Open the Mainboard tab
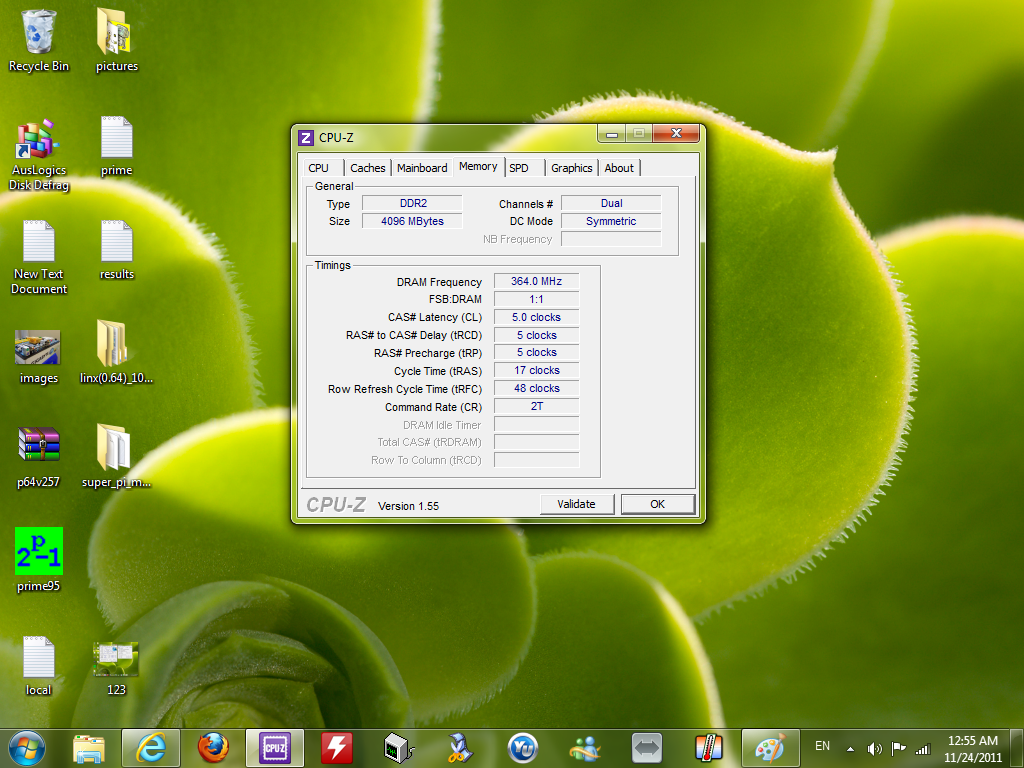This screenshot has width=1024, height=768. (x=422, y=168)
